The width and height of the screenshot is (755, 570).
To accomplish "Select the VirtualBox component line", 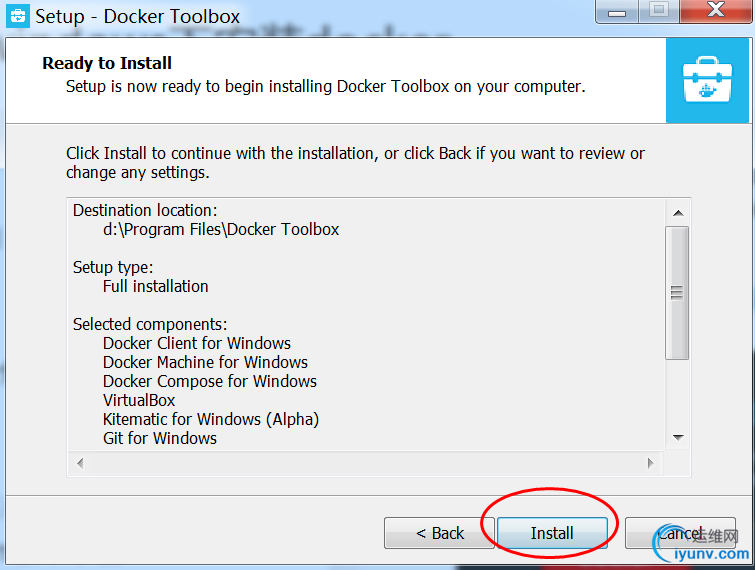I will 139,400.
